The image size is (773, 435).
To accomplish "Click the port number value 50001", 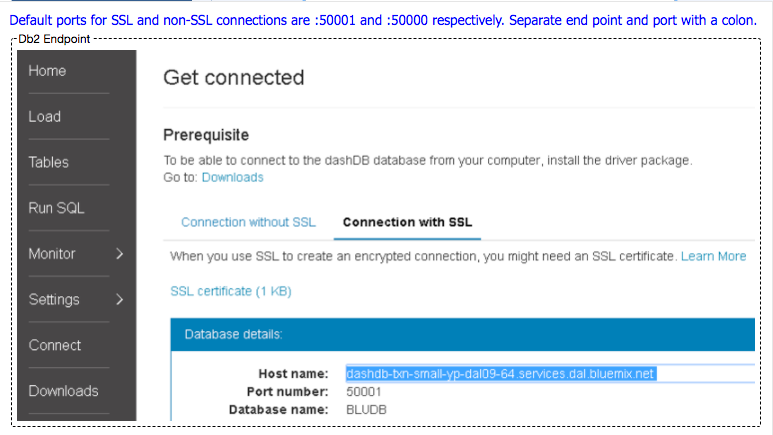I will (x=363, y=392).
